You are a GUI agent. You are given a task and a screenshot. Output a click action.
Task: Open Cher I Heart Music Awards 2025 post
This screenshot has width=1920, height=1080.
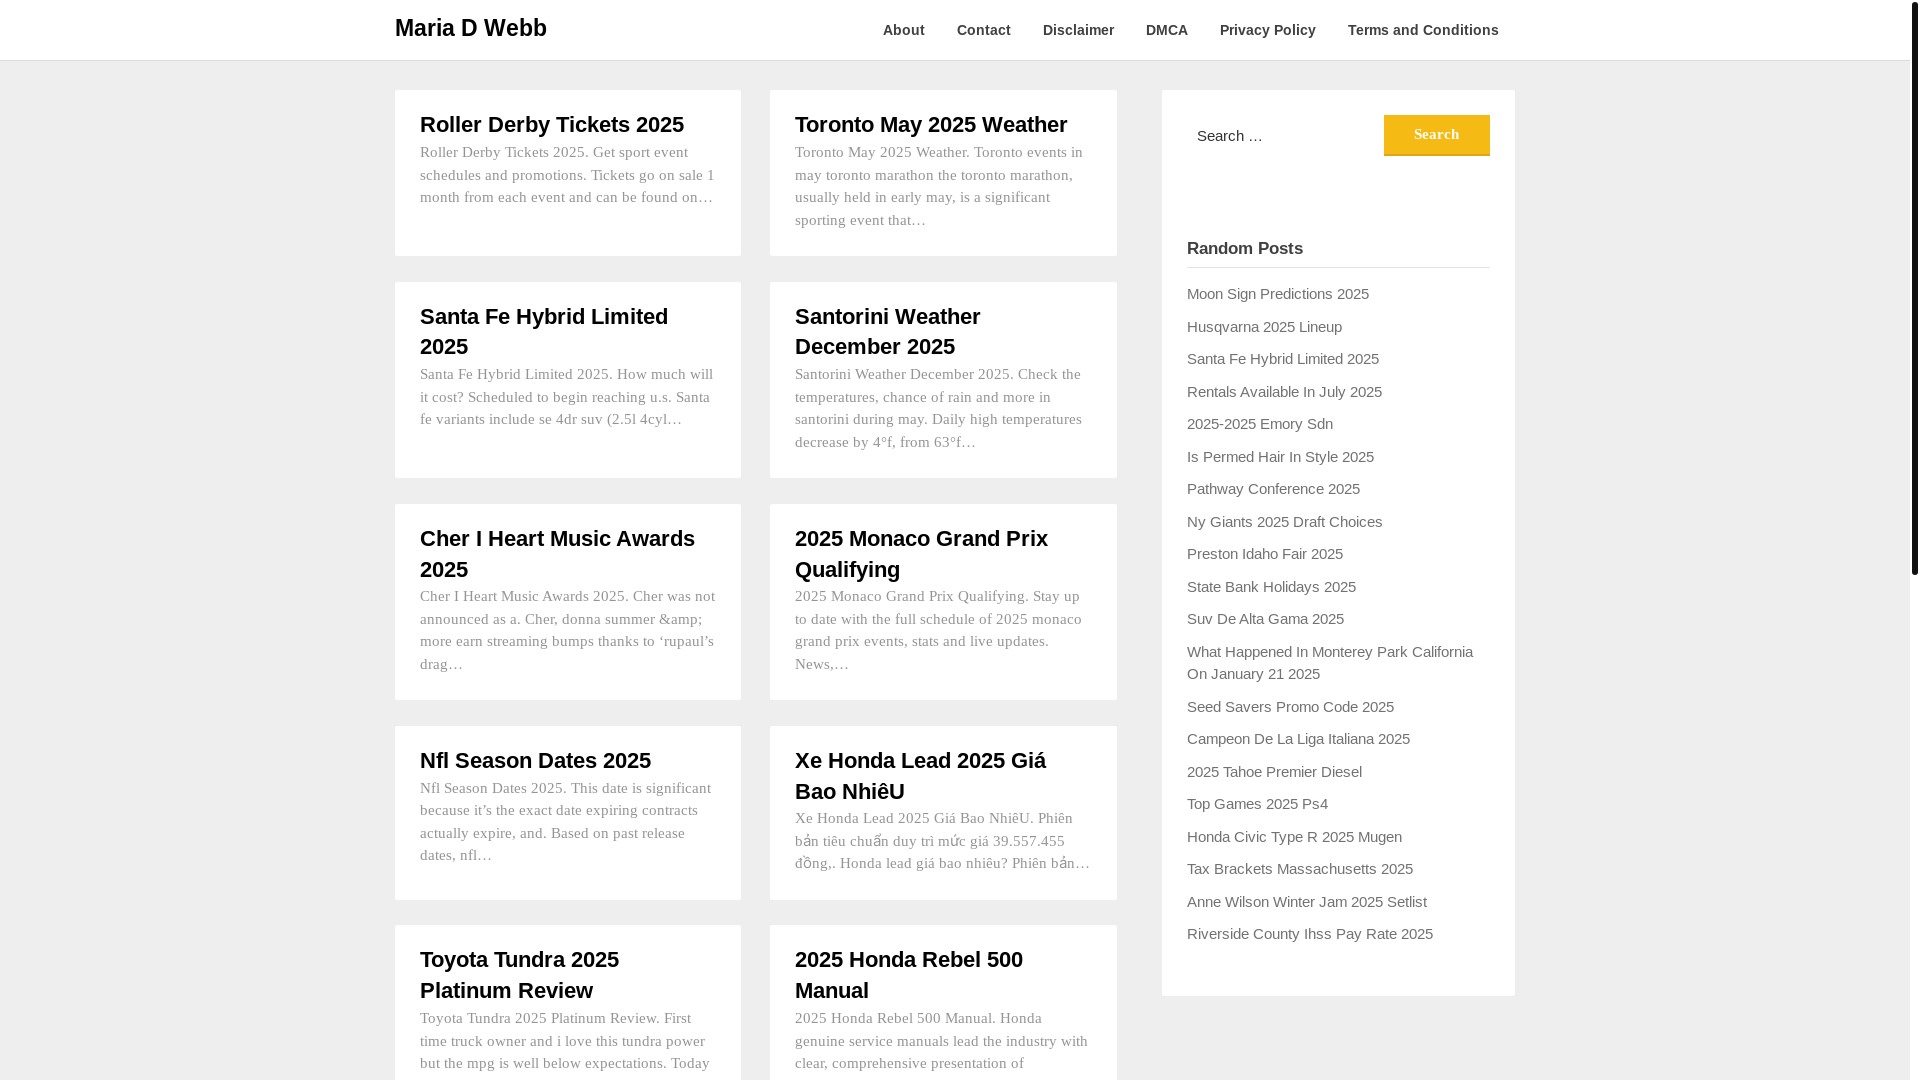557,553
